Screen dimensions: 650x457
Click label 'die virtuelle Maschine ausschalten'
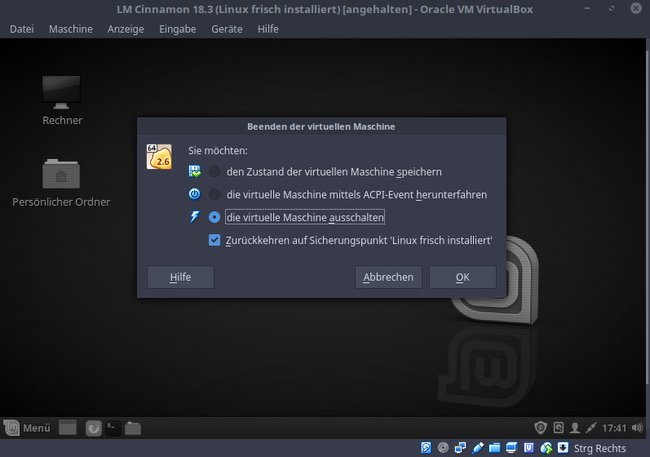(305, 217)
